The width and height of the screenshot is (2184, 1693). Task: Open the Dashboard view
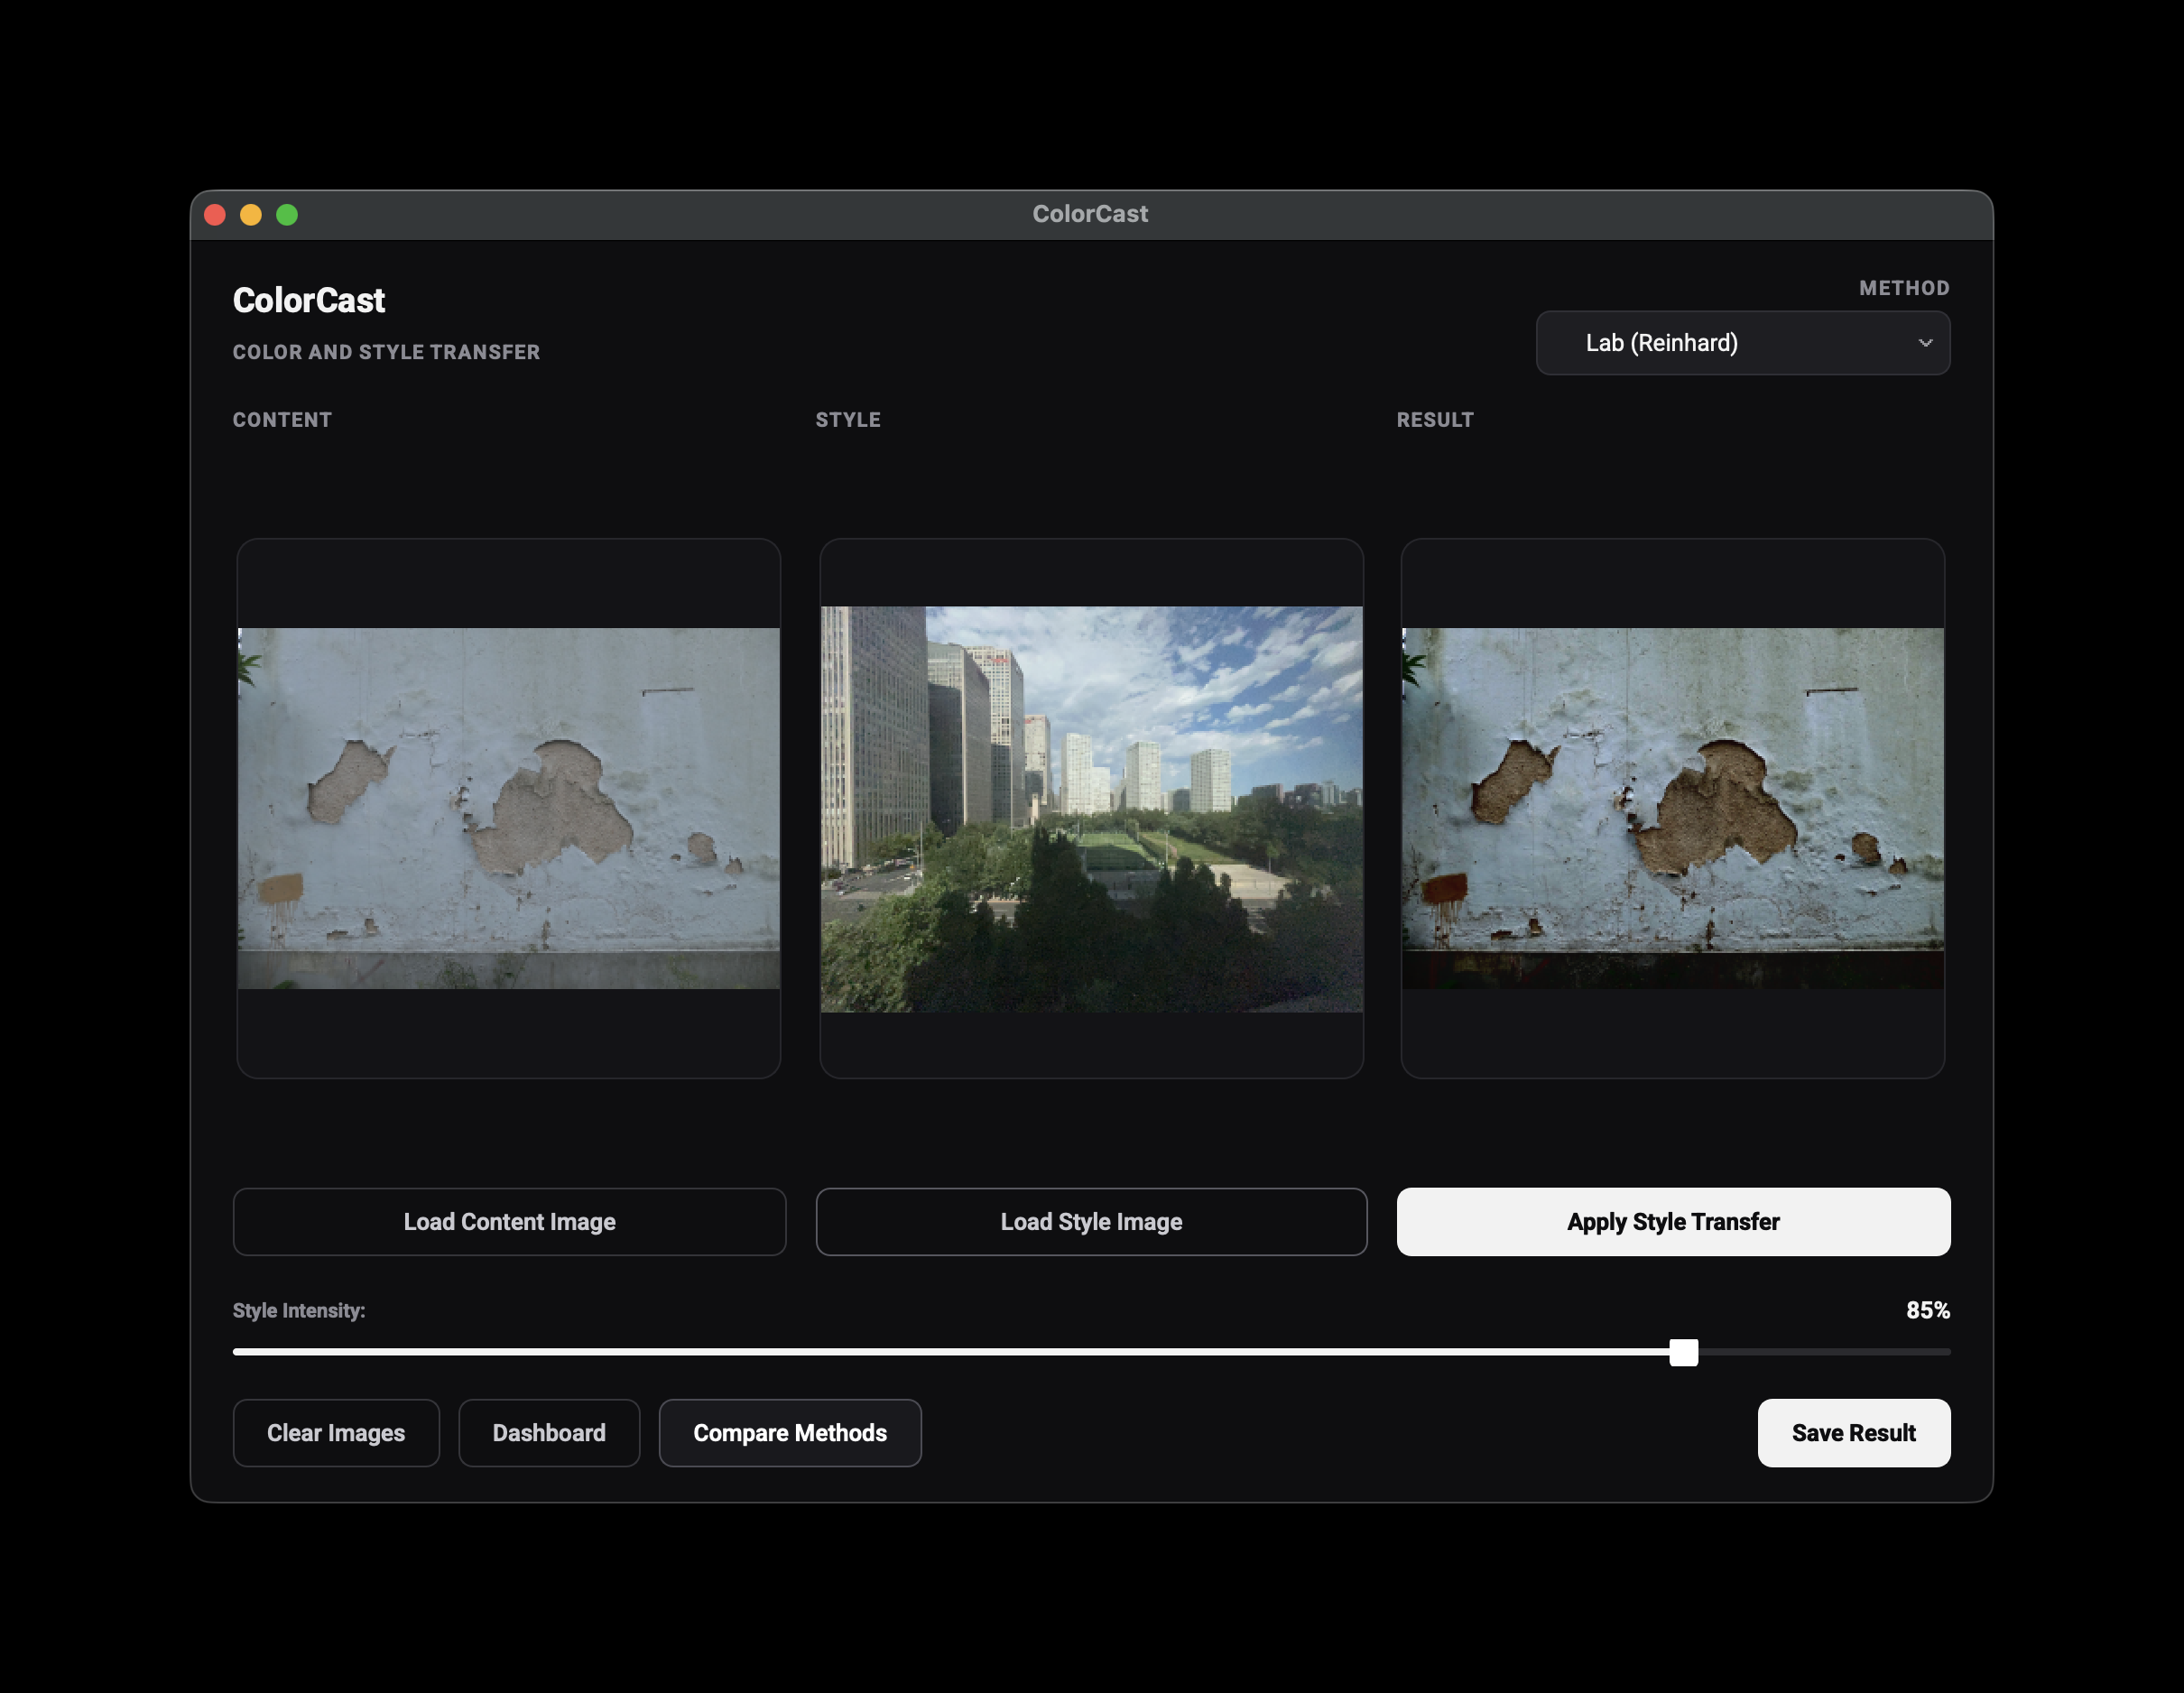click(549, 1432)
